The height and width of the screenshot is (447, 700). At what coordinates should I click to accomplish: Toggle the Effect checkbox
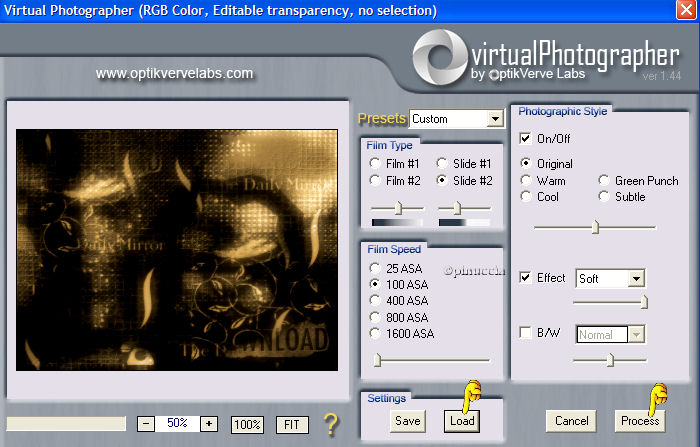[x=525, y=277]
